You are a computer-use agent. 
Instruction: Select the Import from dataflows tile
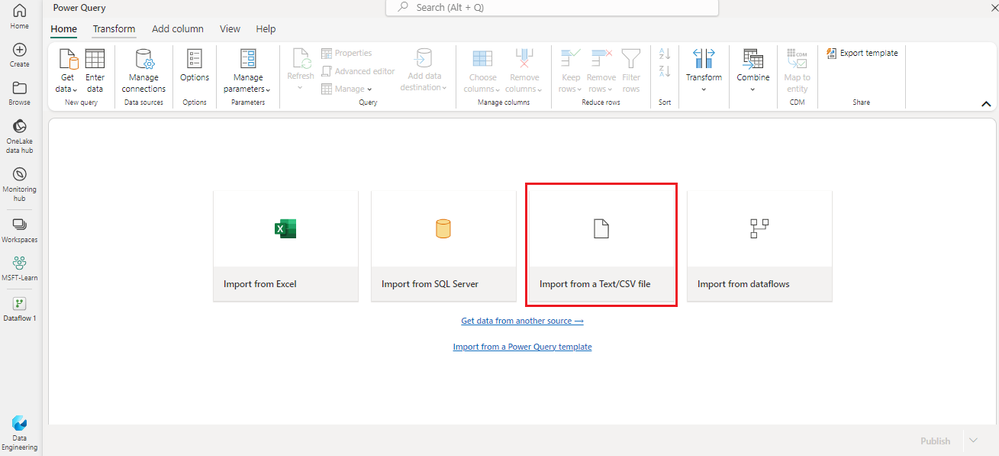tap(759, 246)
